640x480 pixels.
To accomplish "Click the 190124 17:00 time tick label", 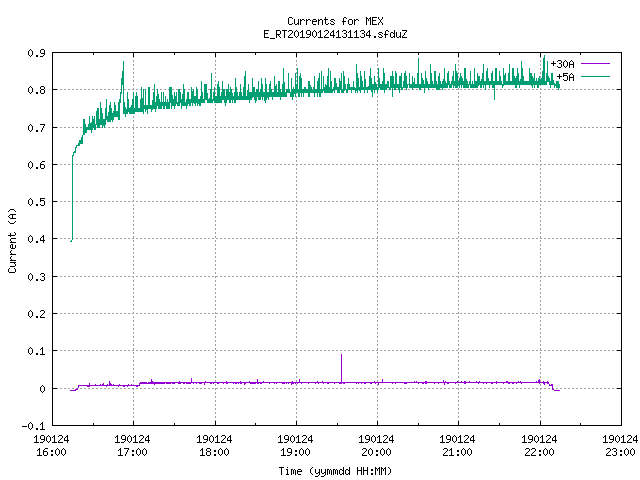I will 132,446.
